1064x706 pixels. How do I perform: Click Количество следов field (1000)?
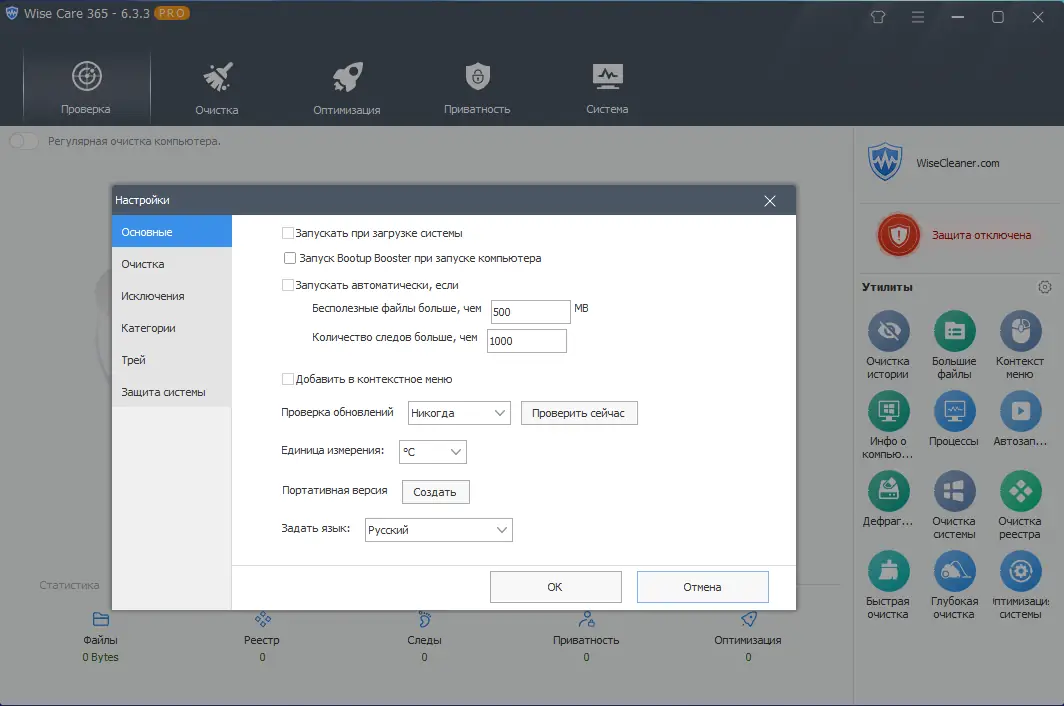click(527, 341)
